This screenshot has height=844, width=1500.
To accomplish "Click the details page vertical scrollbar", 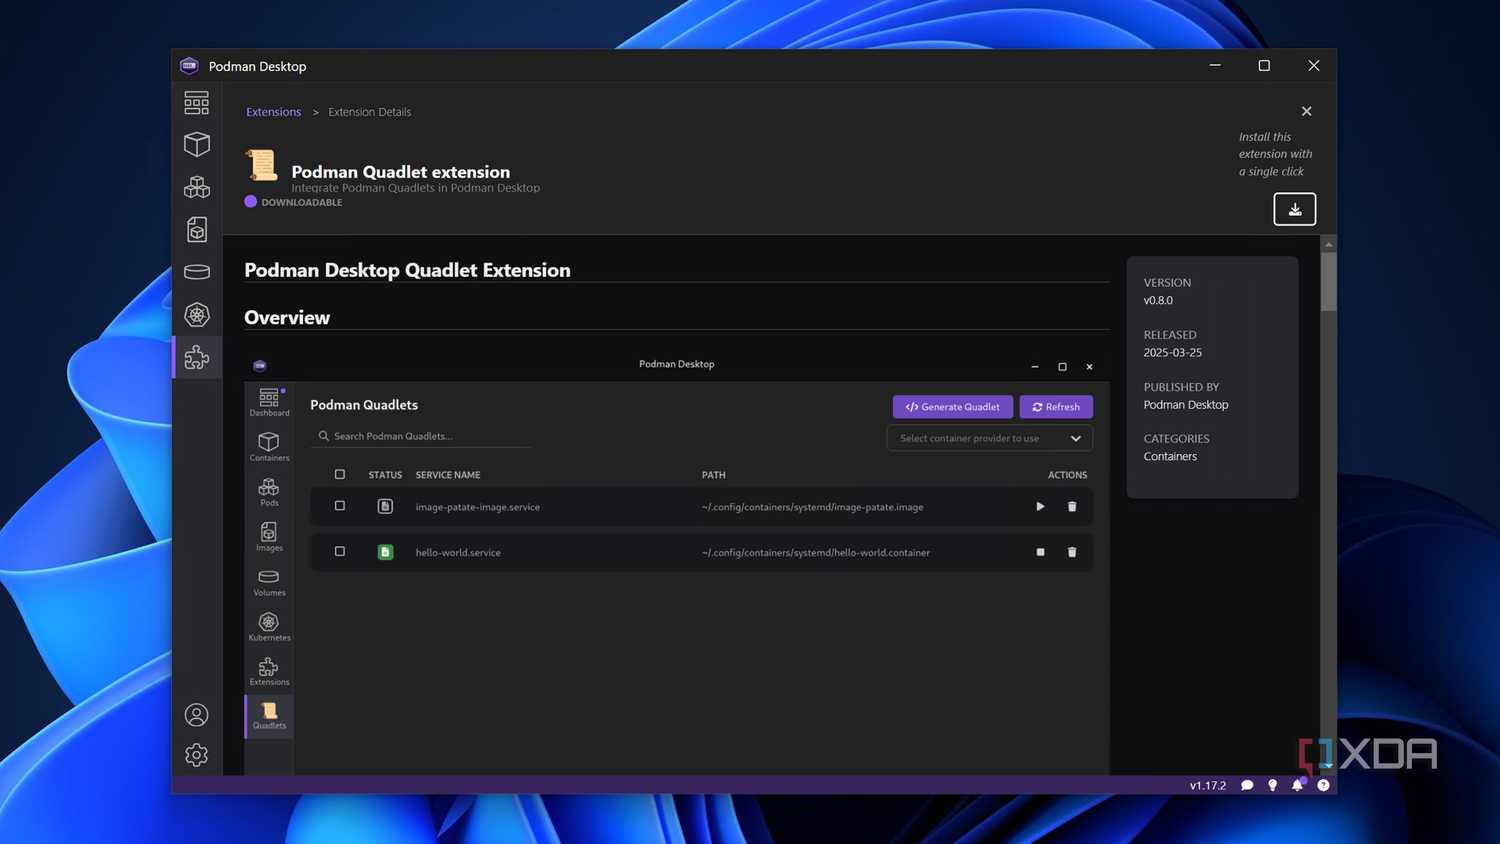I will pos(1328,281).
